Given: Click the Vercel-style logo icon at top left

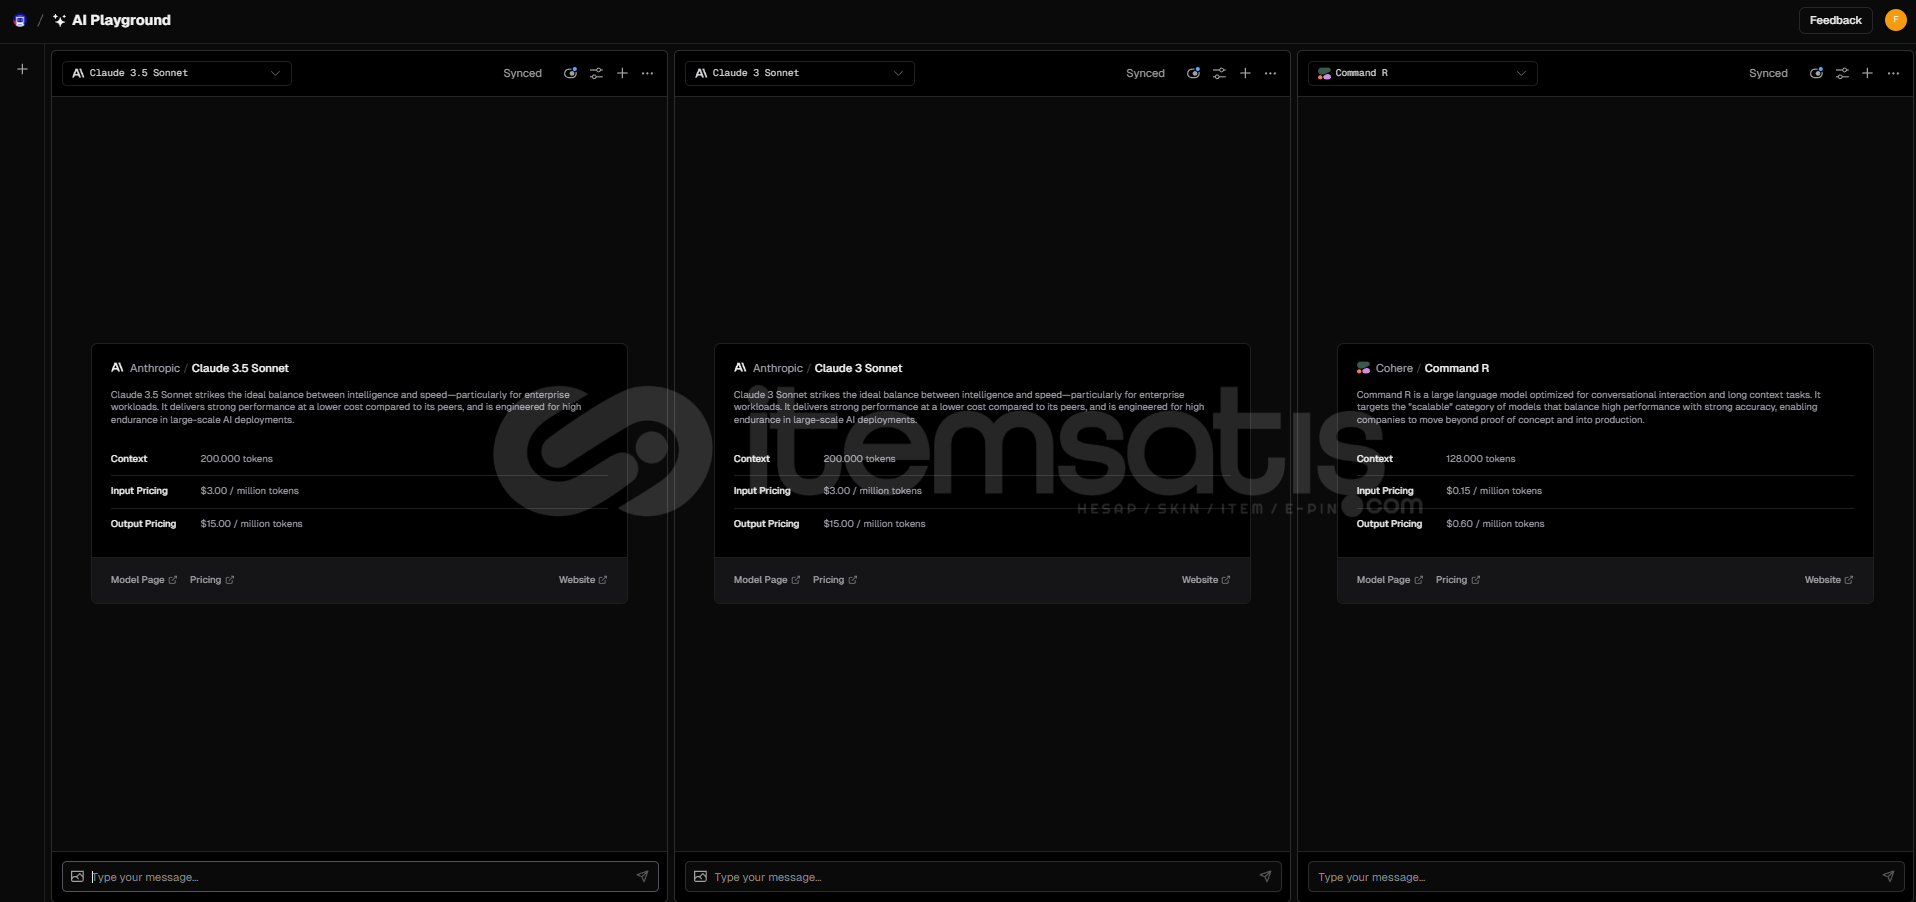Looking at the screenshot, I should [20, 20].
